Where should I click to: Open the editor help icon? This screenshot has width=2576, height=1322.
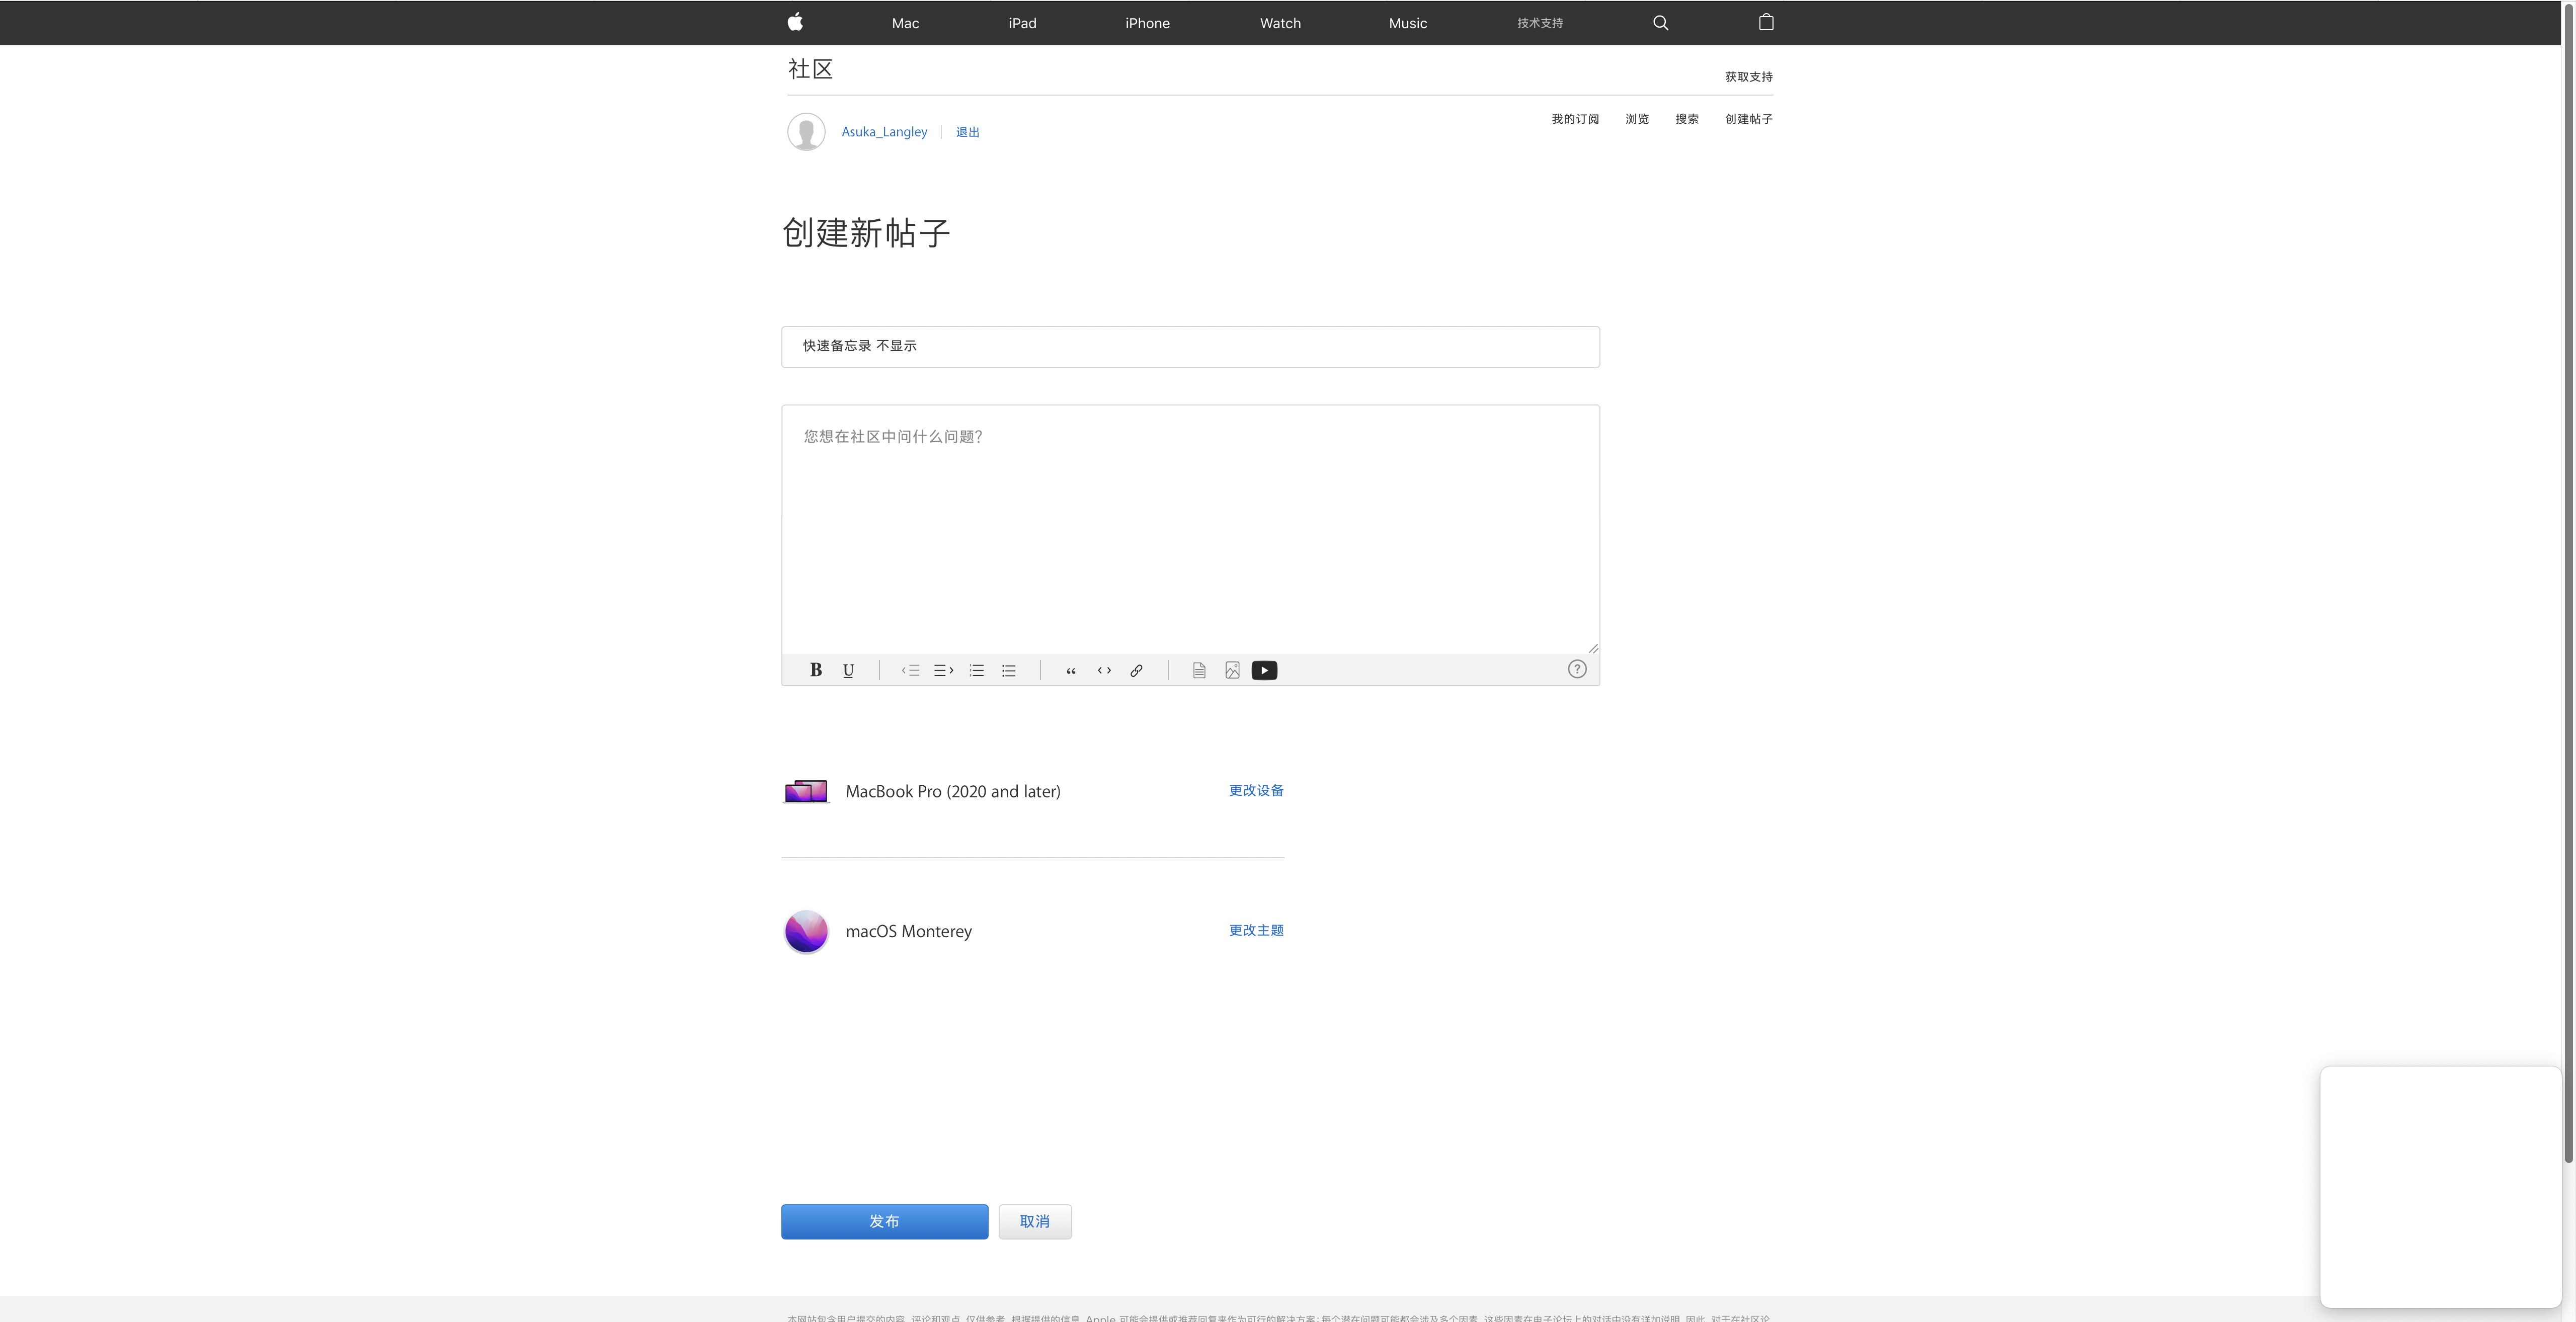pos(1577,669)
